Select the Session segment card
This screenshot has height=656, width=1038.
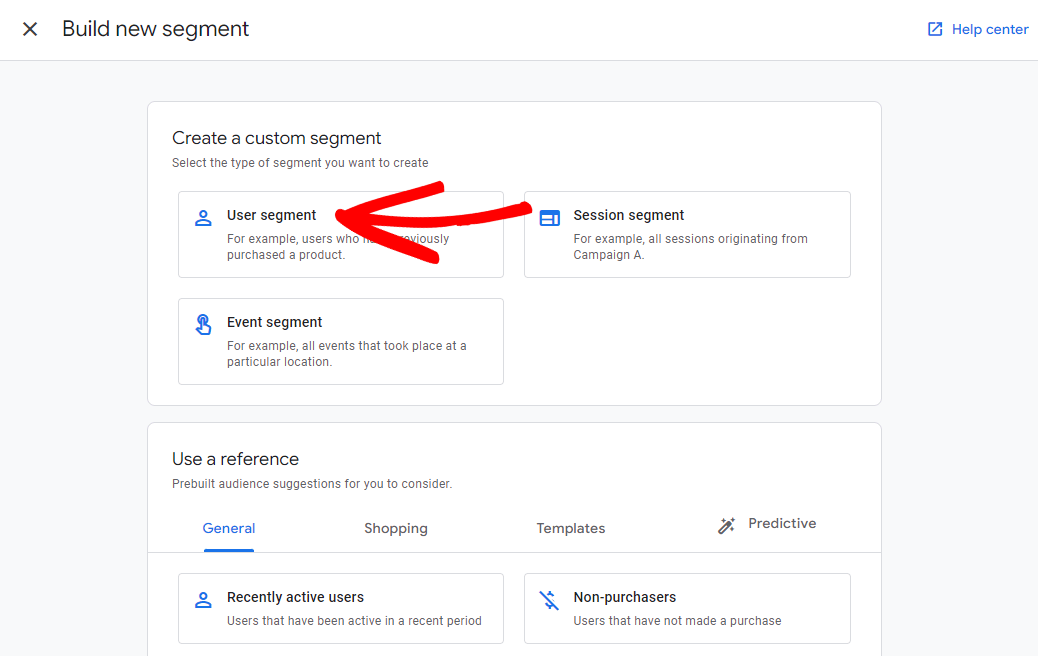(x=687, y=234)
